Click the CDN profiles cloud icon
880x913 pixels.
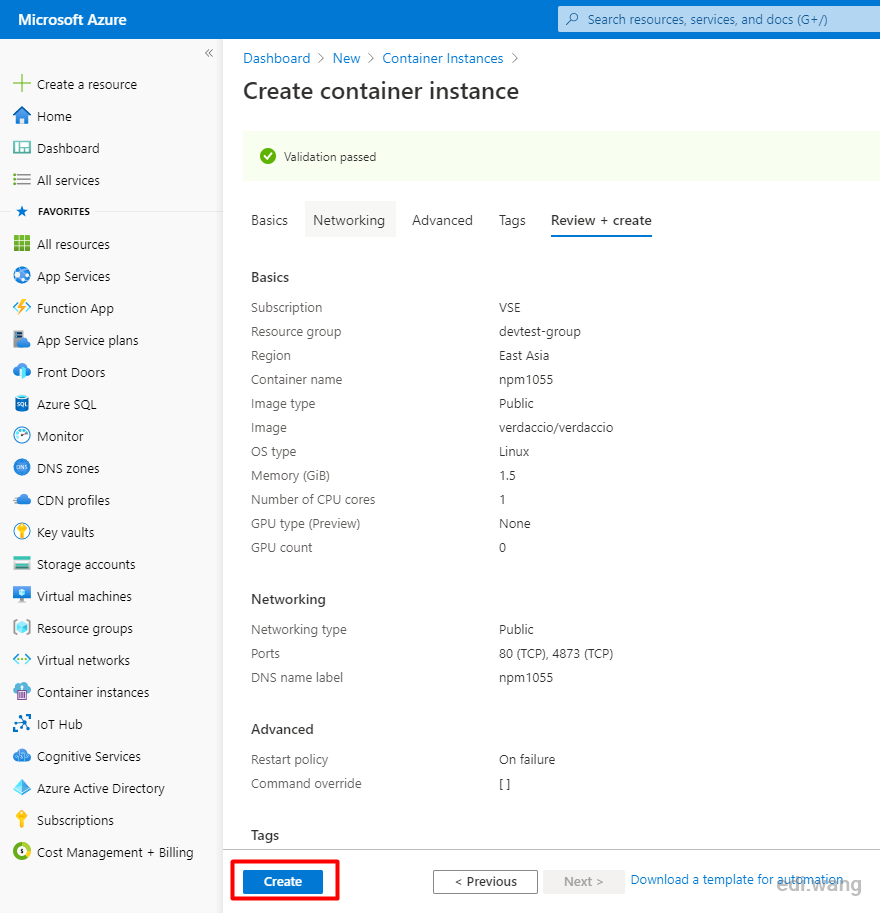pos(22,500)
